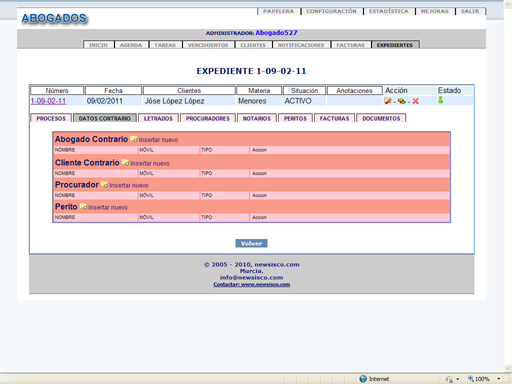Open the CONFIGURACIÓN menu
Viewport: 512px width, 384px height.
click(331, 11)
